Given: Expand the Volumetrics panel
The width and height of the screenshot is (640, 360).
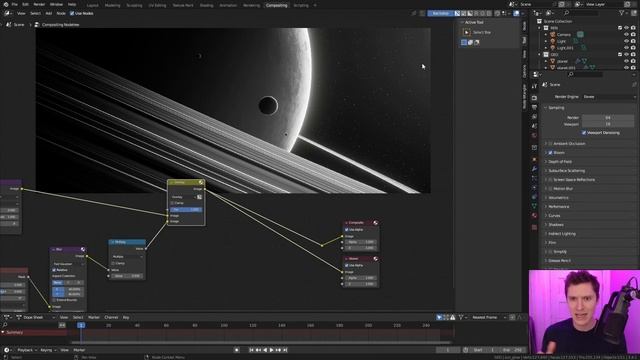Looking at the screenshot, I should pyautogui.click(x=558, y=198).
